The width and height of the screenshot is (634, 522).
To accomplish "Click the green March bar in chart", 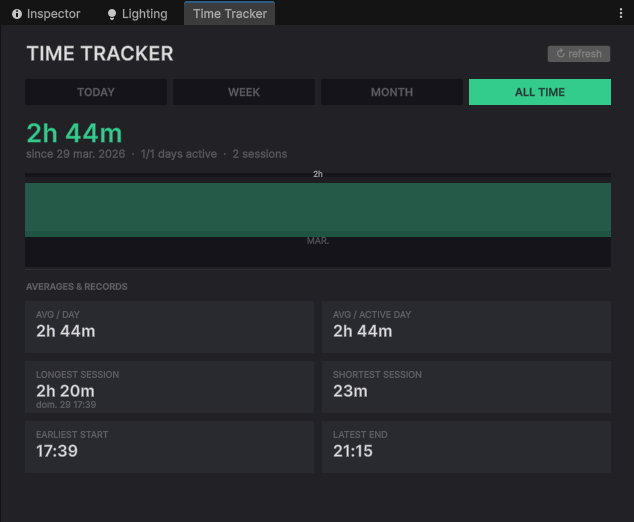I will point(318,210).
